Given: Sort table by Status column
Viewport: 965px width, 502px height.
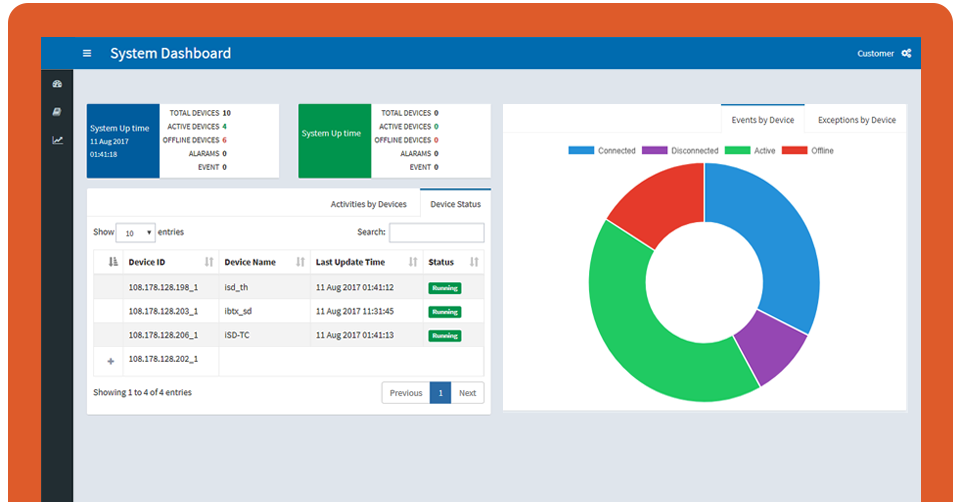Looking at the screenshot, I should [453, 262].
